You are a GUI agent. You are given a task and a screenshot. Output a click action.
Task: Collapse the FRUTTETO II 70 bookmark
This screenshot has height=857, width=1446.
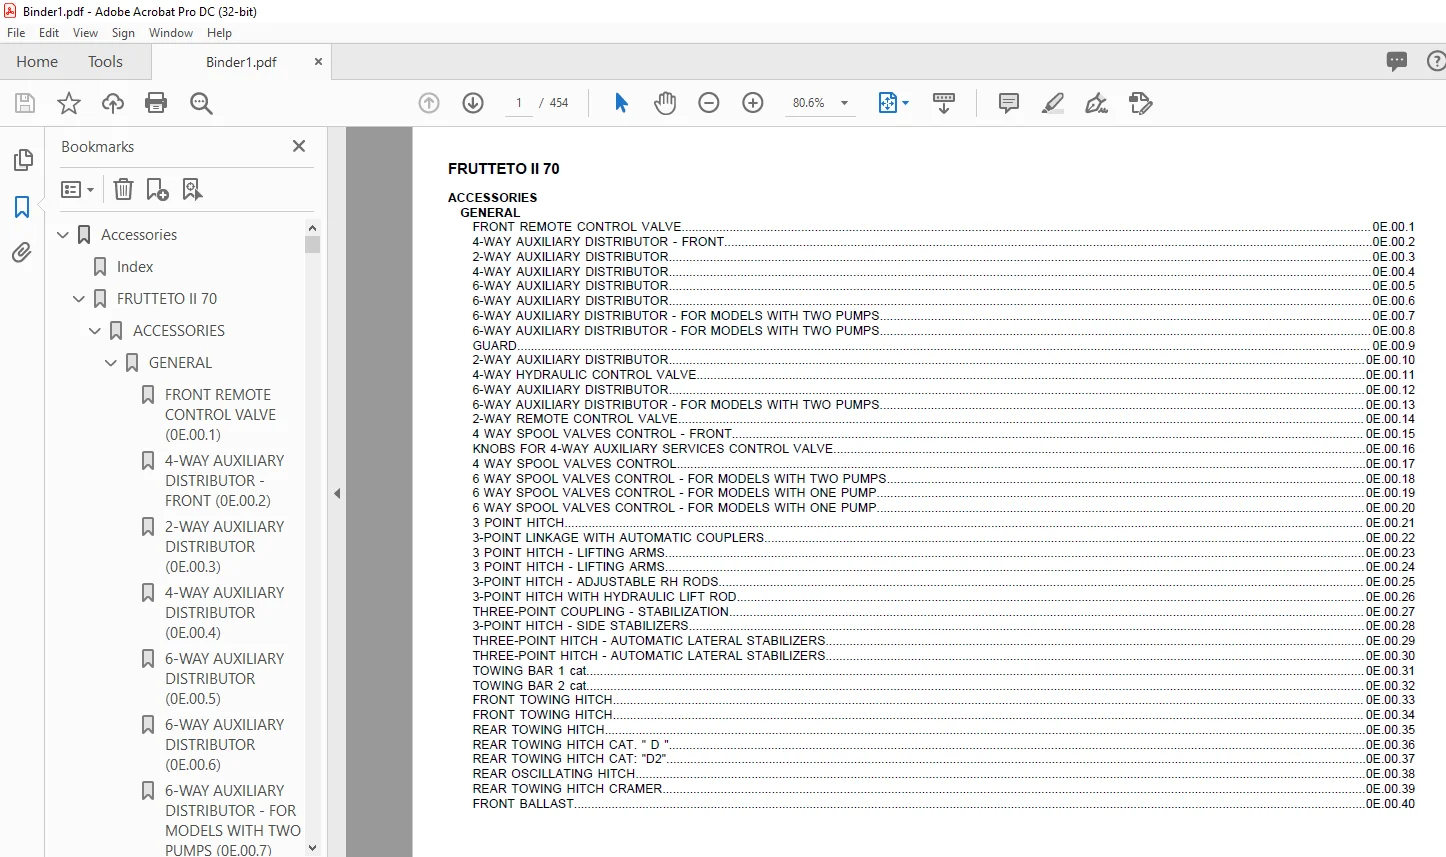click(x=79, y=299)
